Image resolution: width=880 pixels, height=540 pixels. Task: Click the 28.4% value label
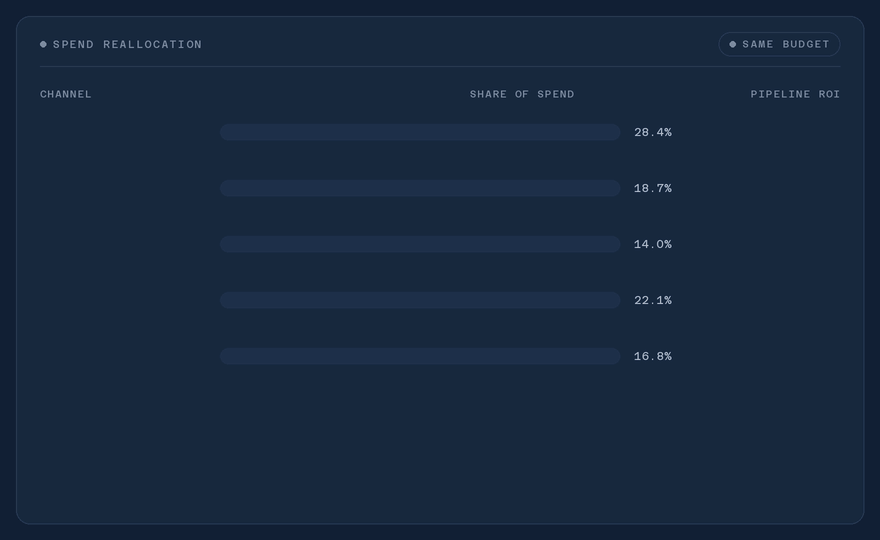pos(653,132)
